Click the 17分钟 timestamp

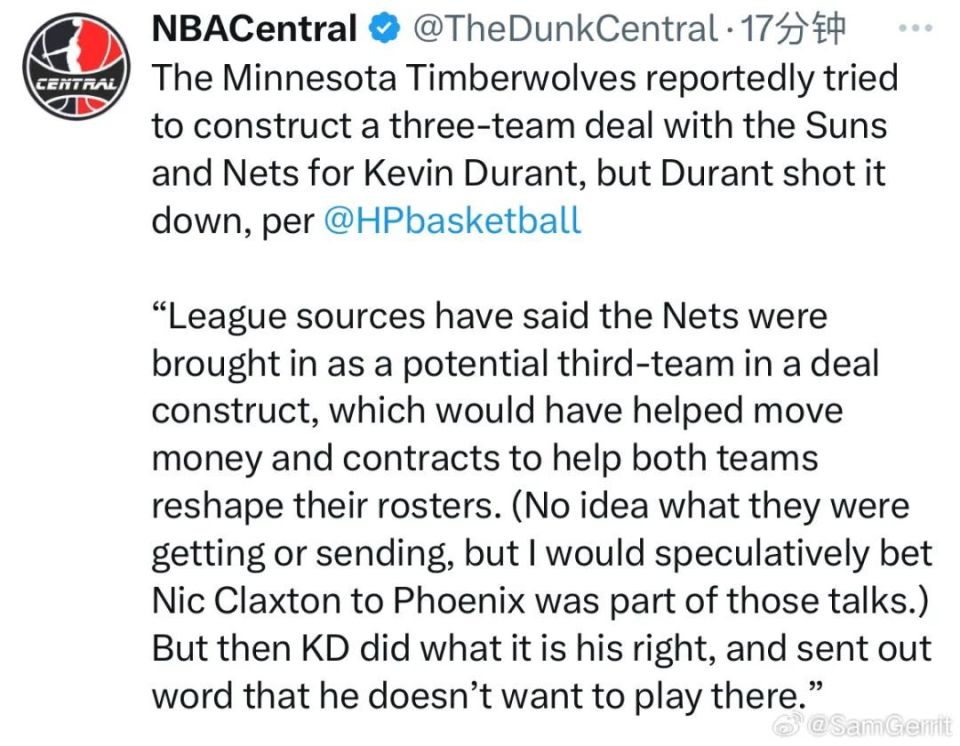pyautogui.click(x=793, y=29)
